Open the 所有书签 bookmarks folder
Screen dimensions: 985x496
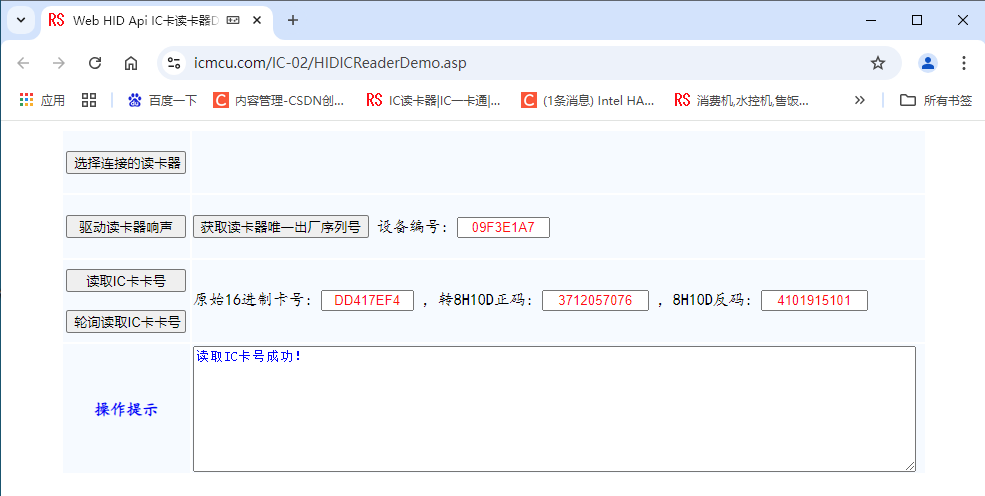click(936, 100)
